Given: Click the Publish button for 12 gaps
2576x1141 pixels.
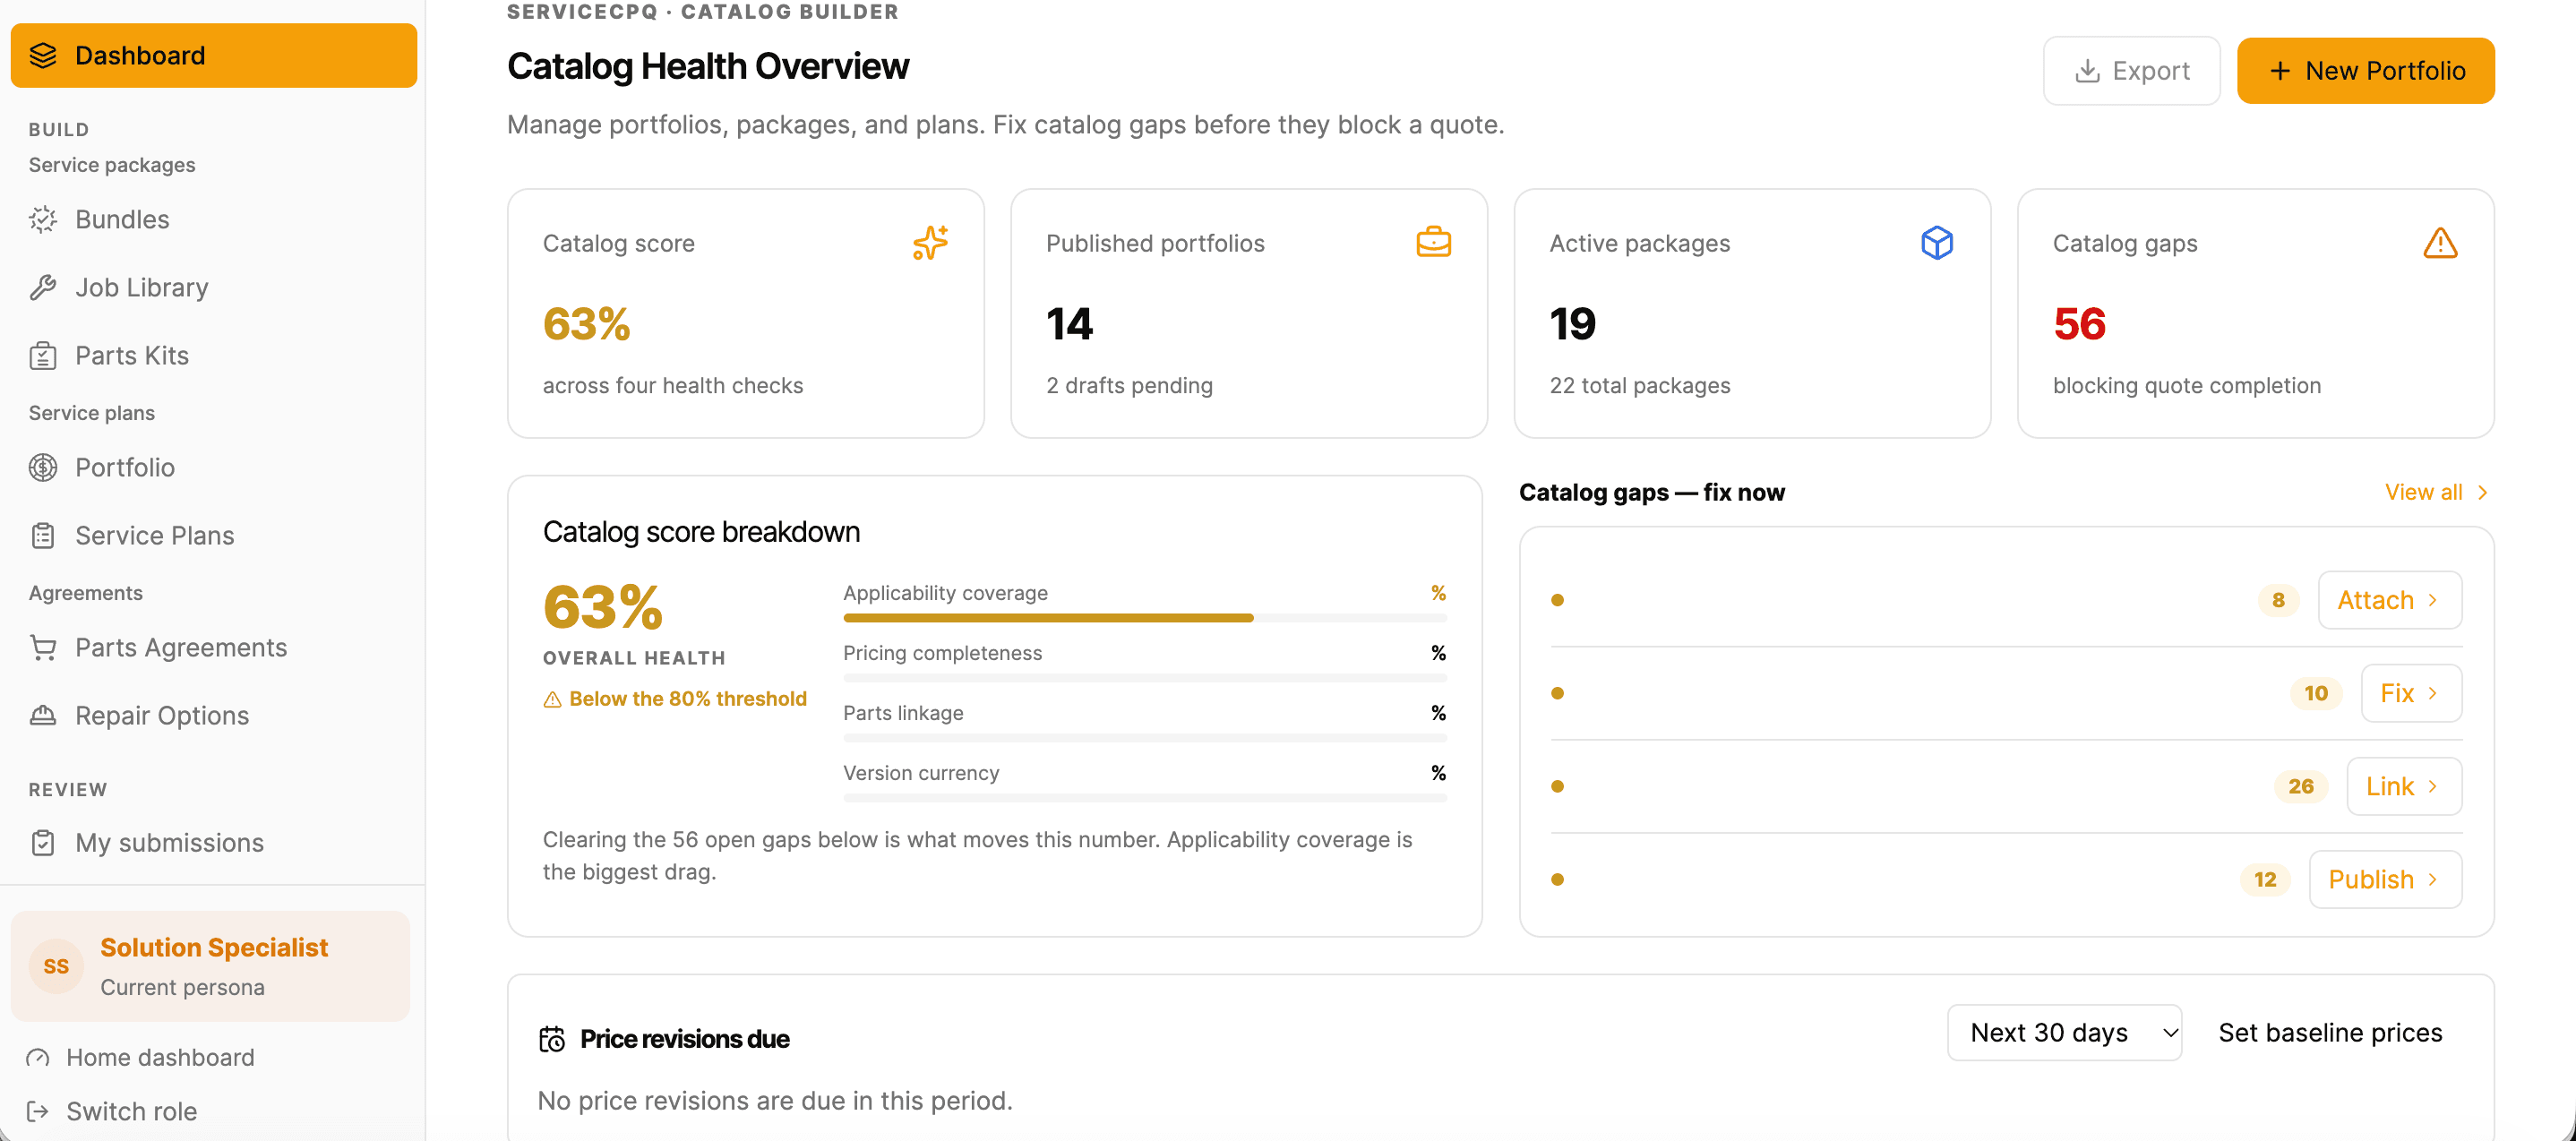Looking at the screenshot, I should [2385, 880].
